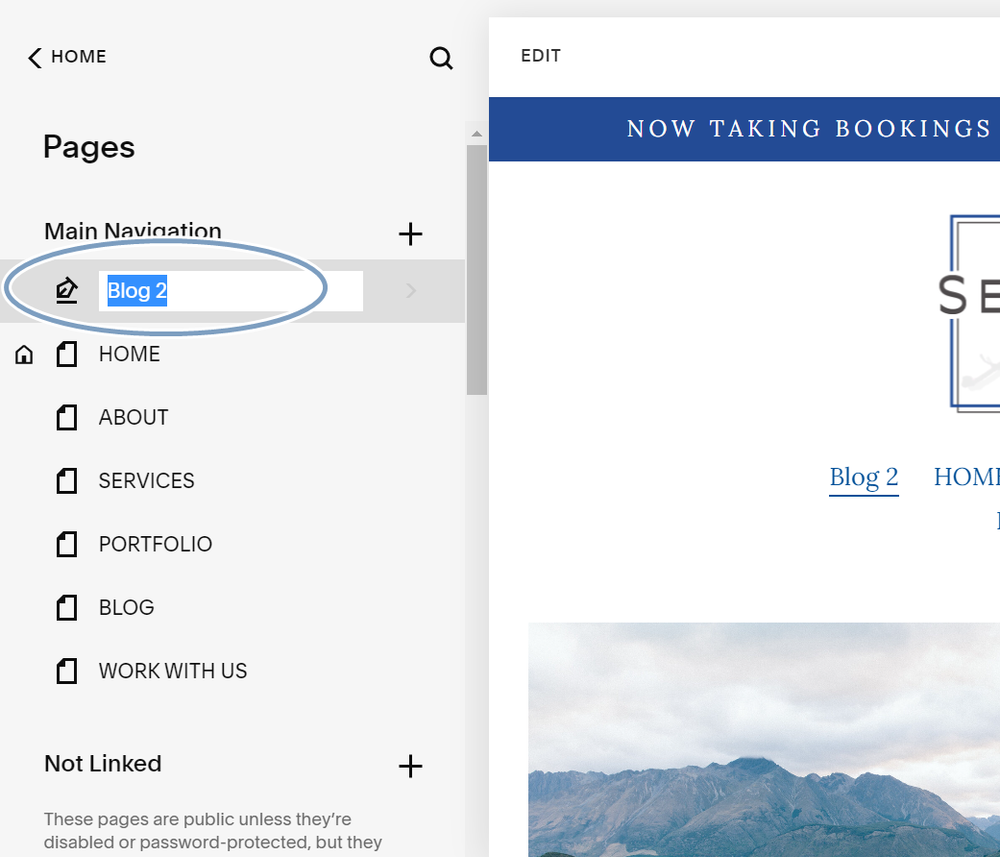The height and width of the screenshot is (857, 1000).
Task: Click the page icon next to ABOUT
Action: [x=66, y=417]
